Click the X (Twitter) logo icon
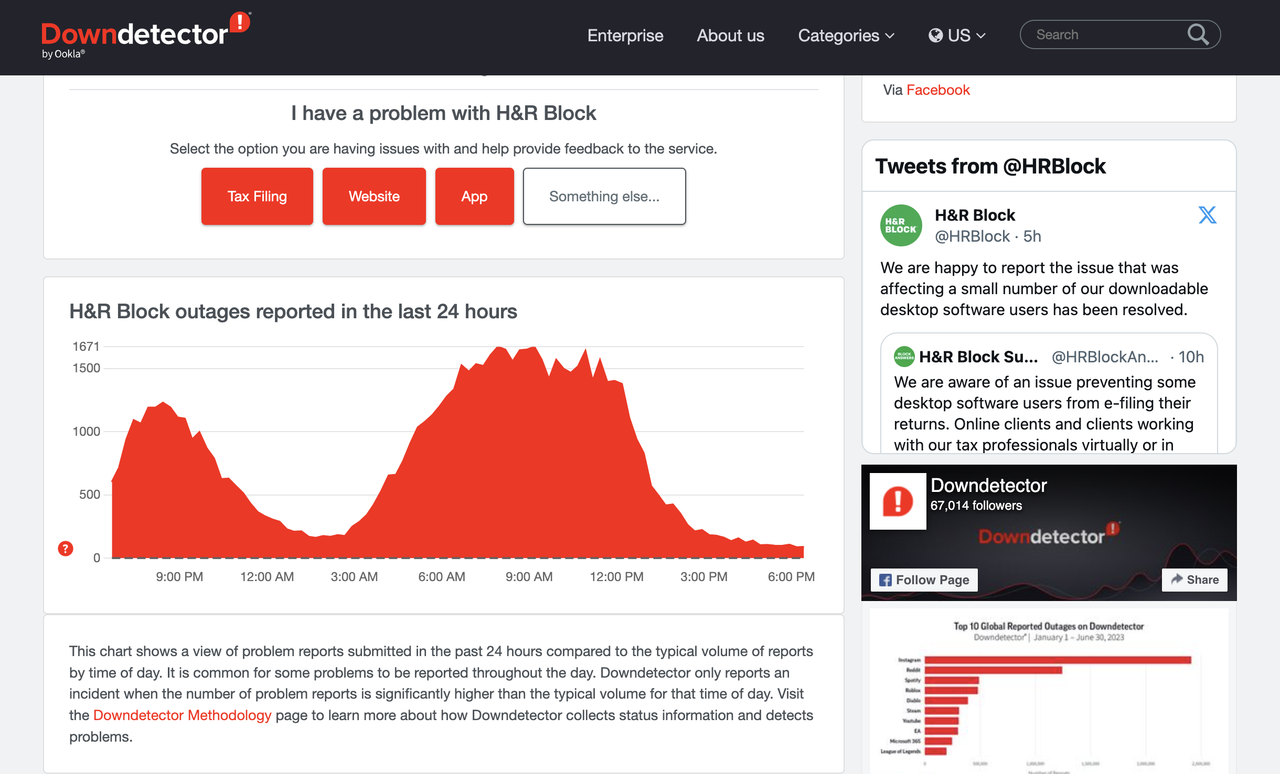 [x=1207, y=215]
